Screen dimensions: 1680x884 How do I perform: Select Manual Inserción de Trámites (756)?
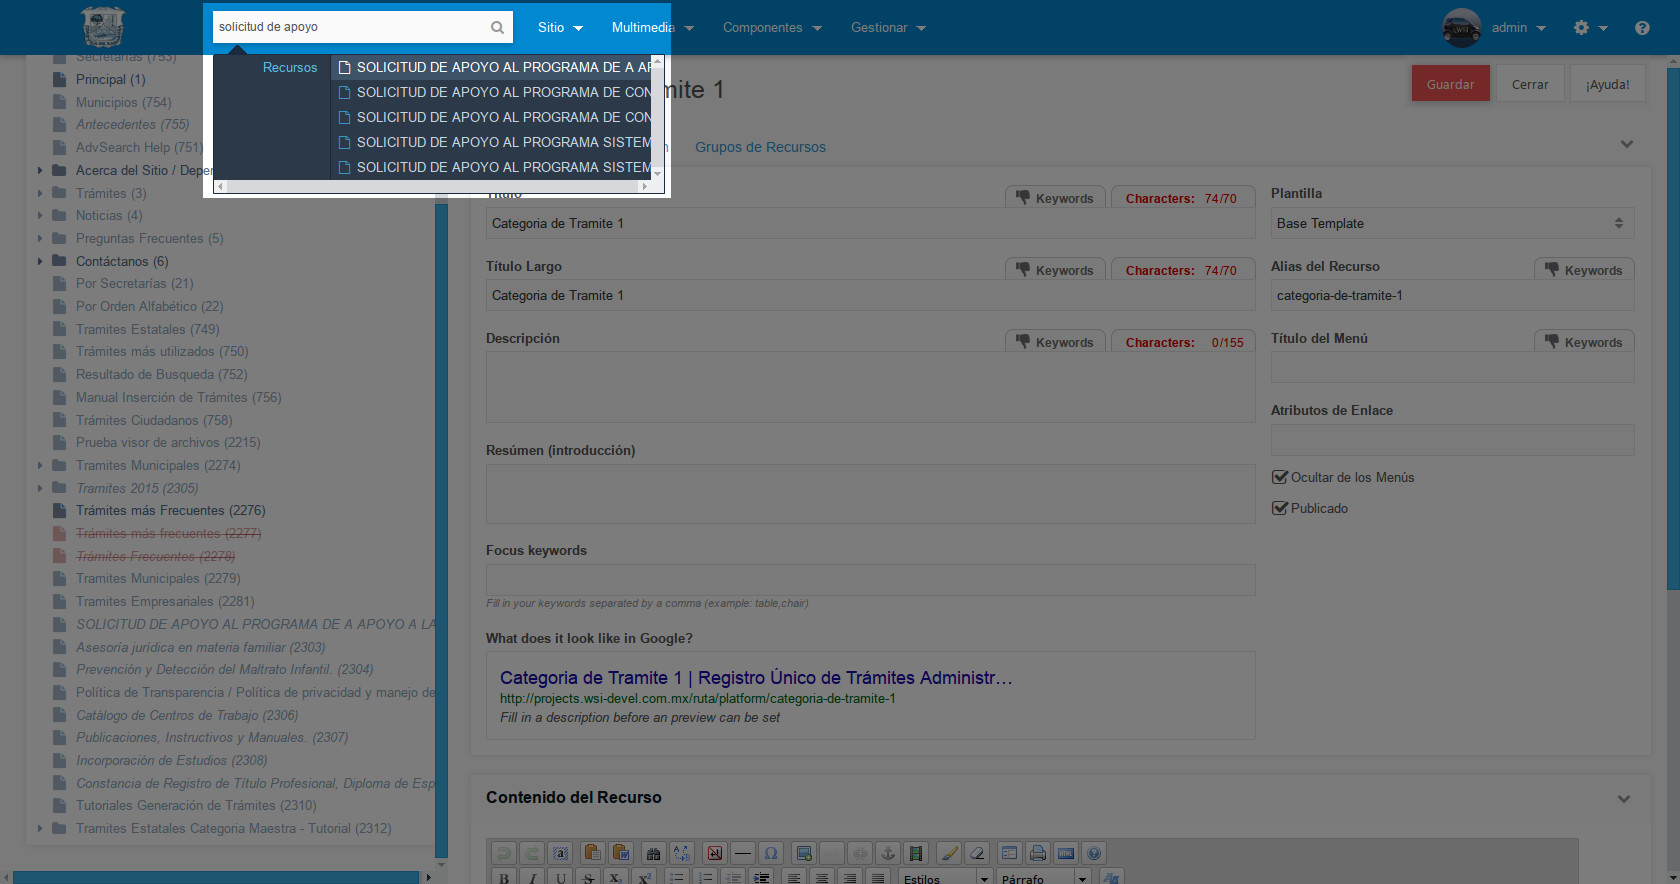178,397
